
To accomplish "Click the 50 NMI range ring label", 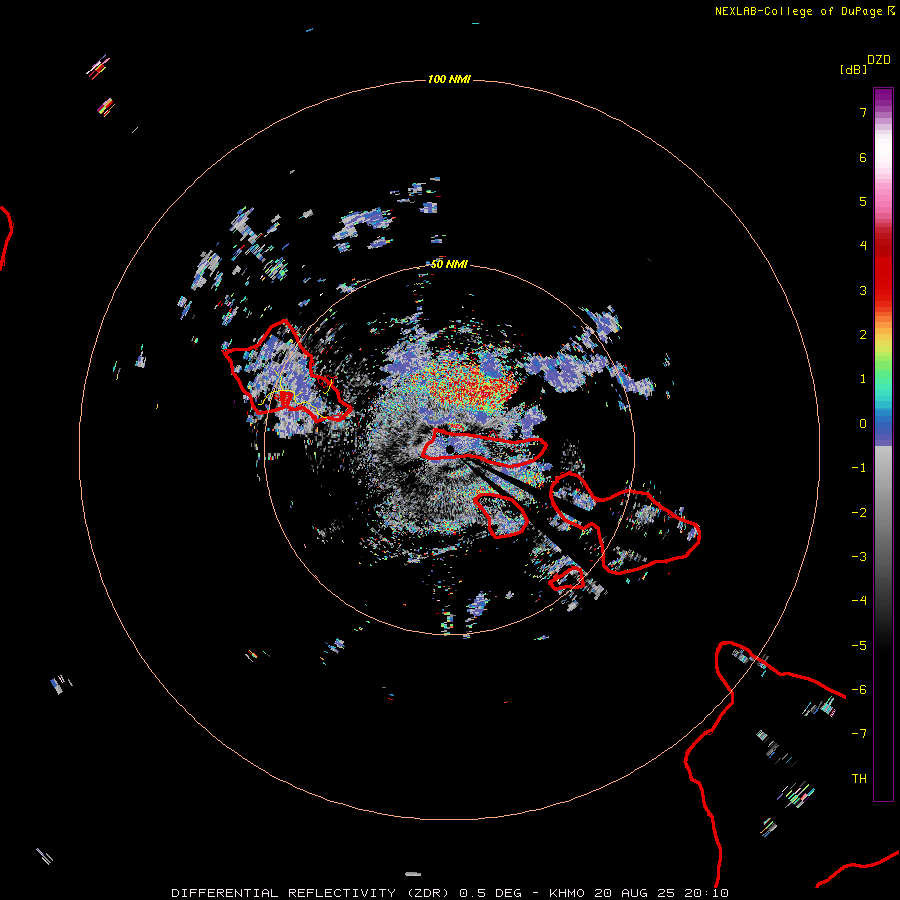I will point(449,264).
